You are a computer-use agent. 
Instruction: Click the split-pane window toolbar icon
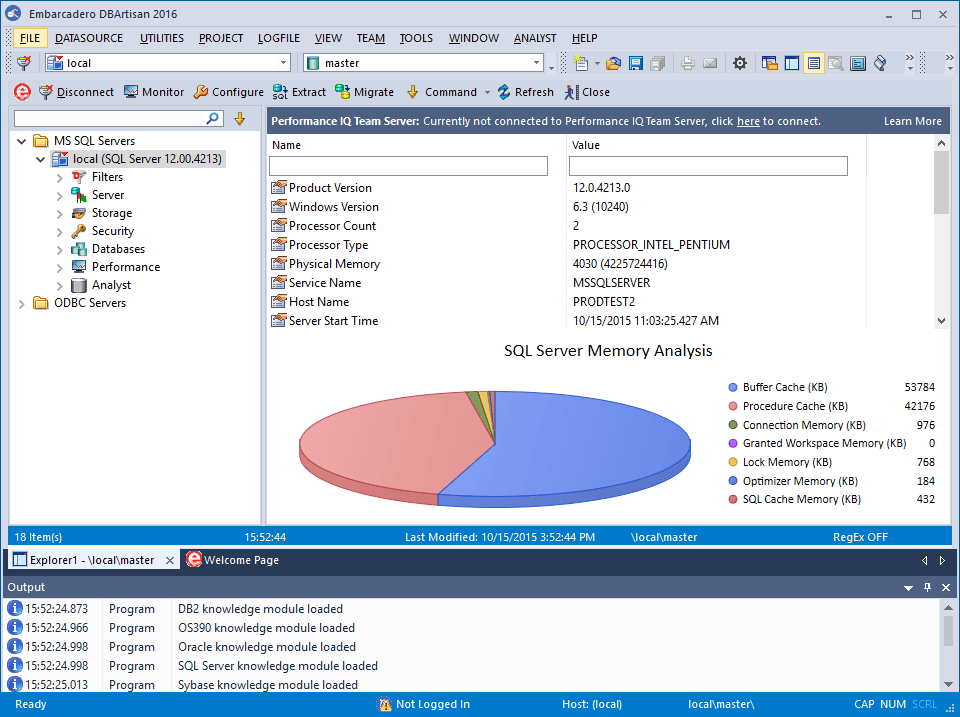coord(792,63)
